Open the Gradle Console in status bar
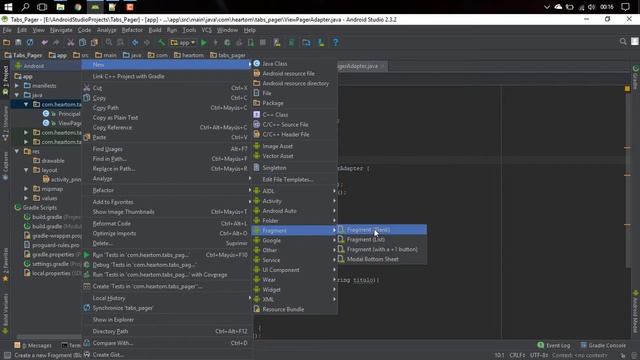 pos(603,345)
